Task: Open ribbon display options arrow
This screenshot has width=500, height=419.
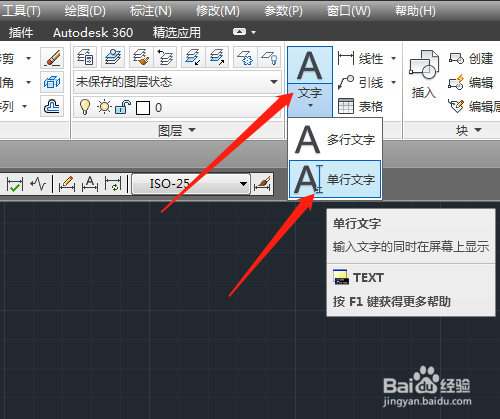Action: tap(254, 32)
